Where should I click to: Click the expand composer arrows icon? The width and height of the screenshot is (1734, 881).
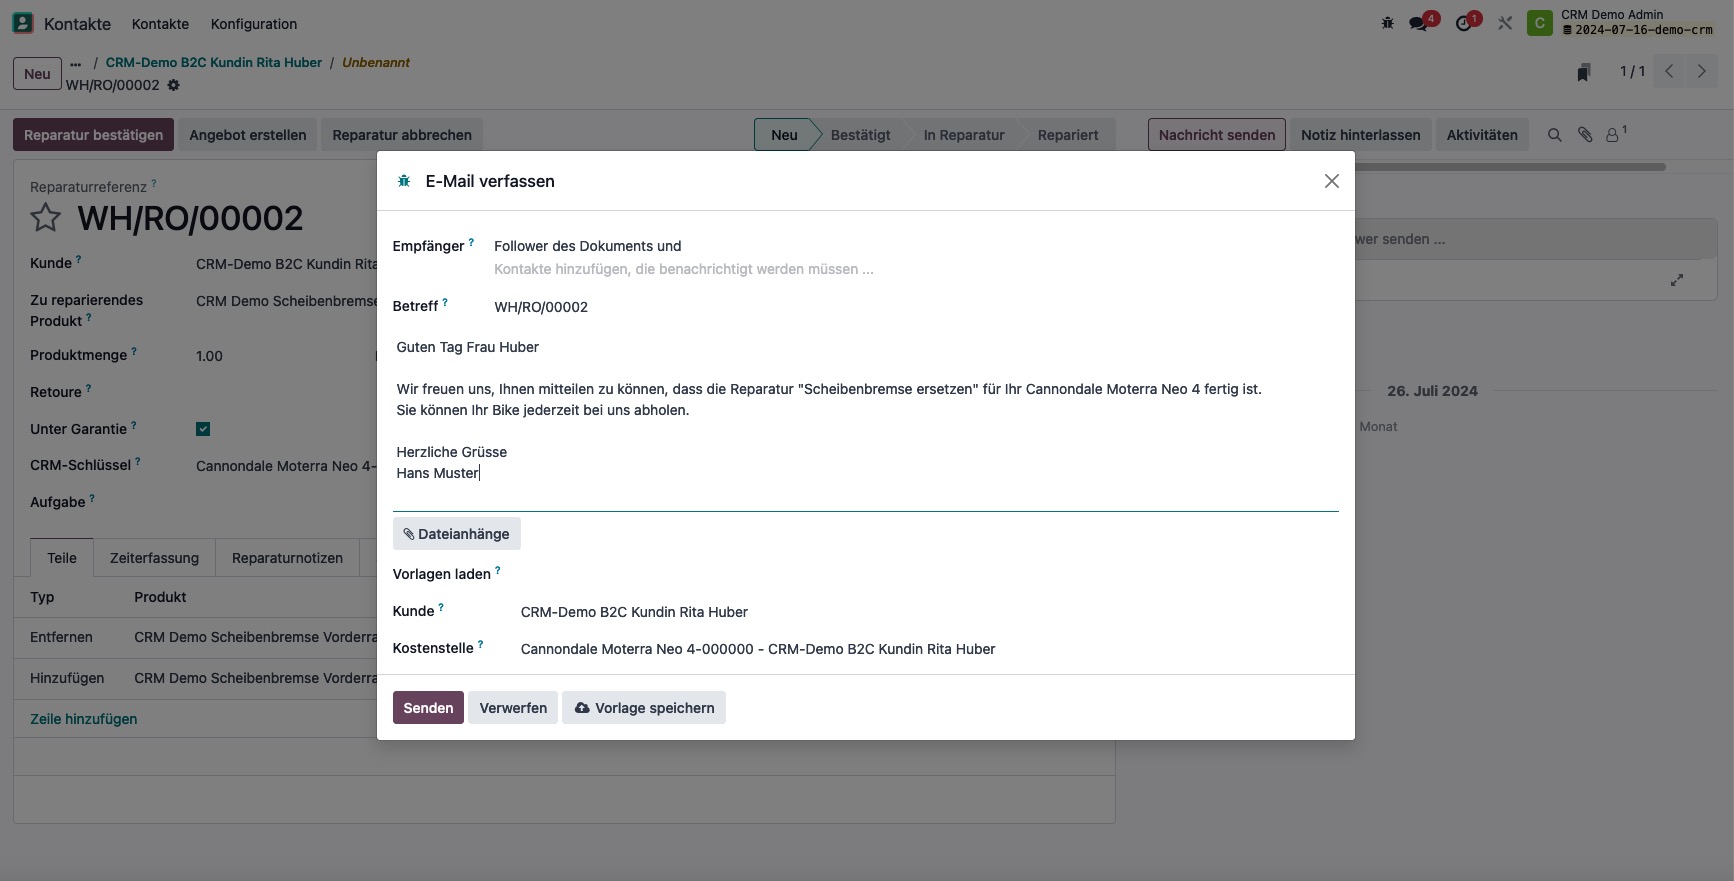click(1677, 280)
